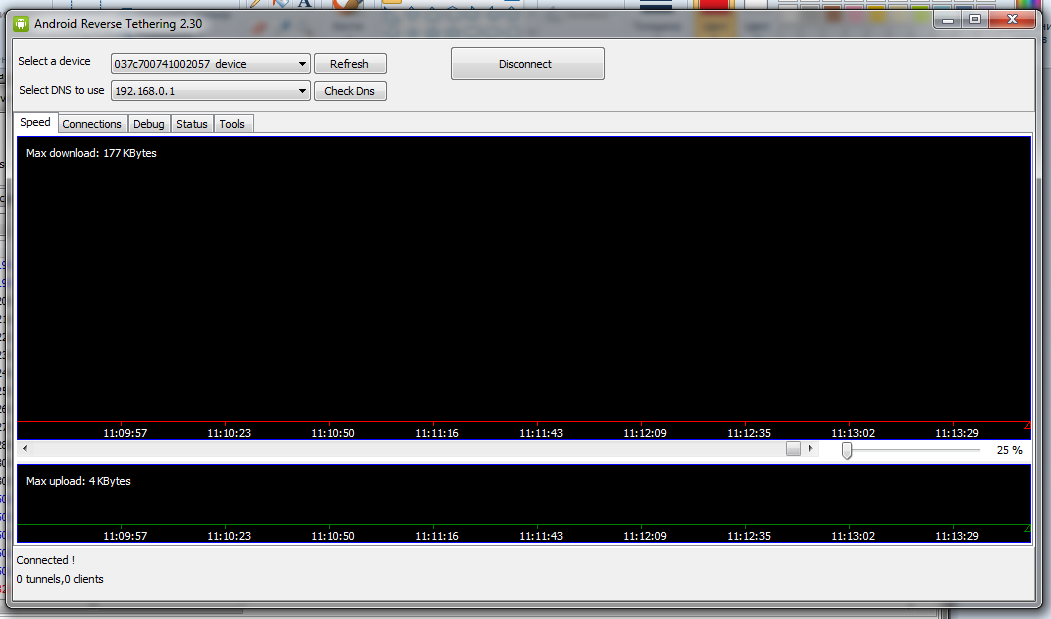The width and height of the screenshot is (1051, 619).
Task: Click the graph scrollbar left arrow
Action: point(25,448)
